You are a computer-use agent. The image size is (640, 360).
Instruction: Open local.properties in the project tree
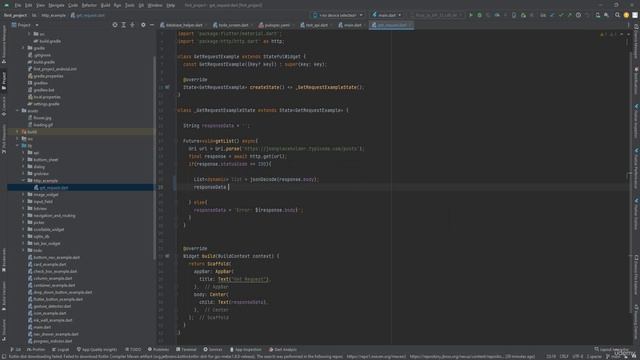tap(47, 97)
